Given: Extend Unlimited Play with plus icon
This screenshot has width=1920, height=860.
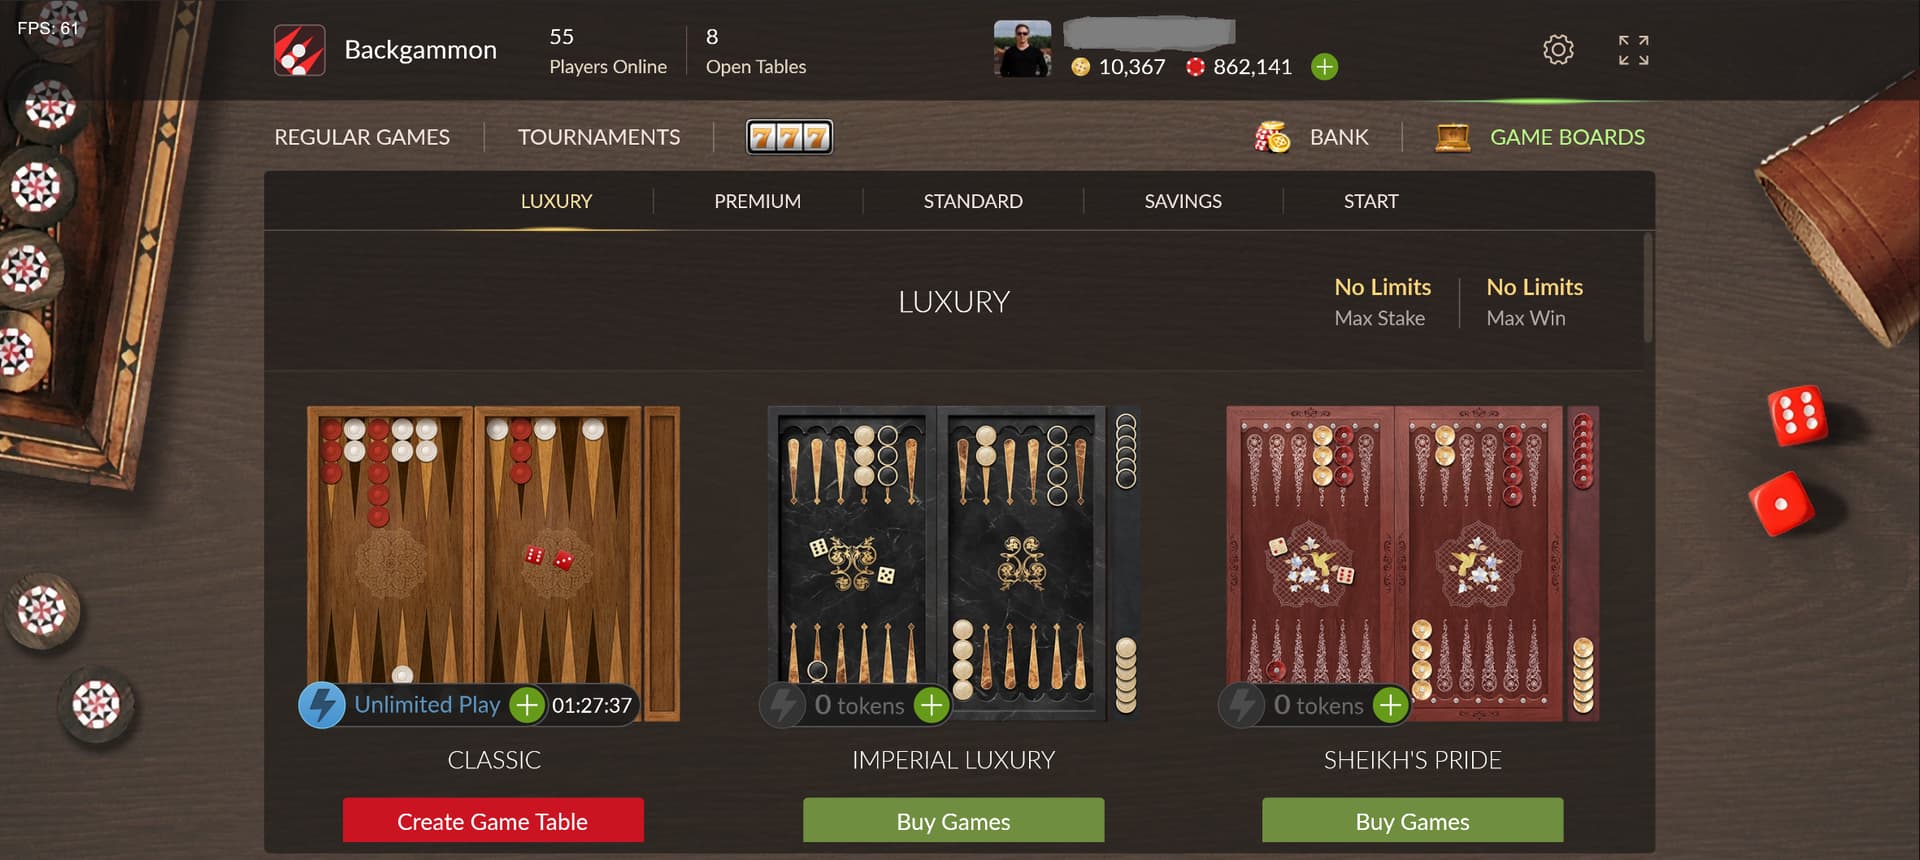Looking at the screenshot, I should 527,705.
